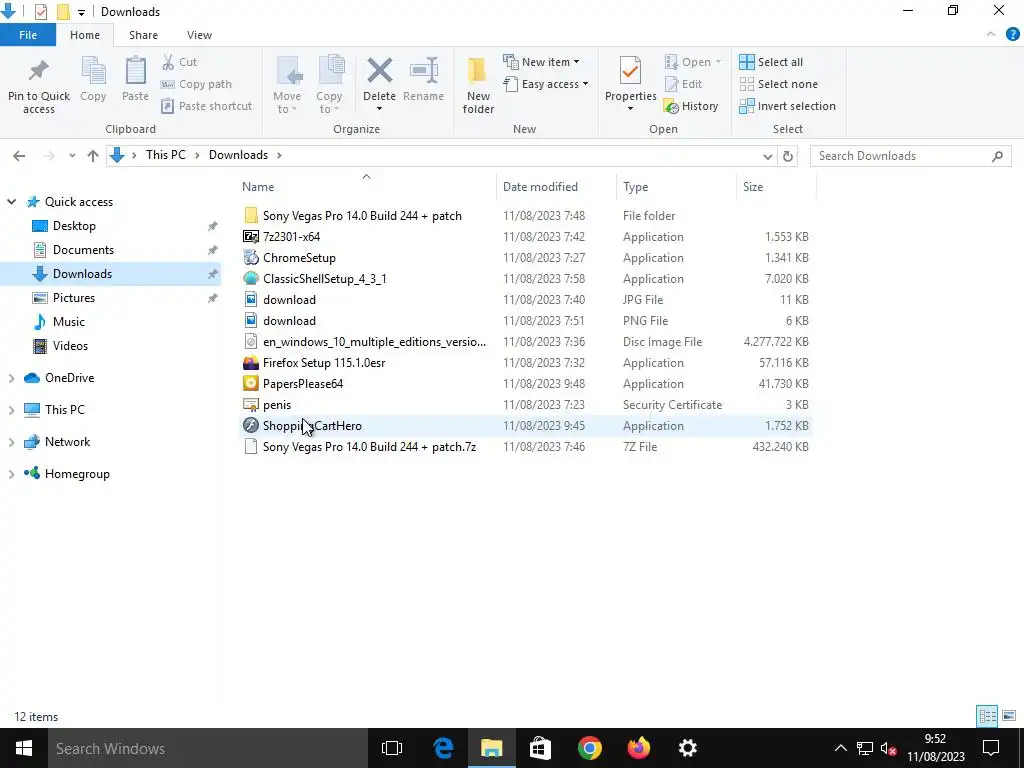Image resolution: width=1024 pixels, height=768 pixels.
Task: Minimize the ribbon with chevron
Action: [x=991, y=35]
